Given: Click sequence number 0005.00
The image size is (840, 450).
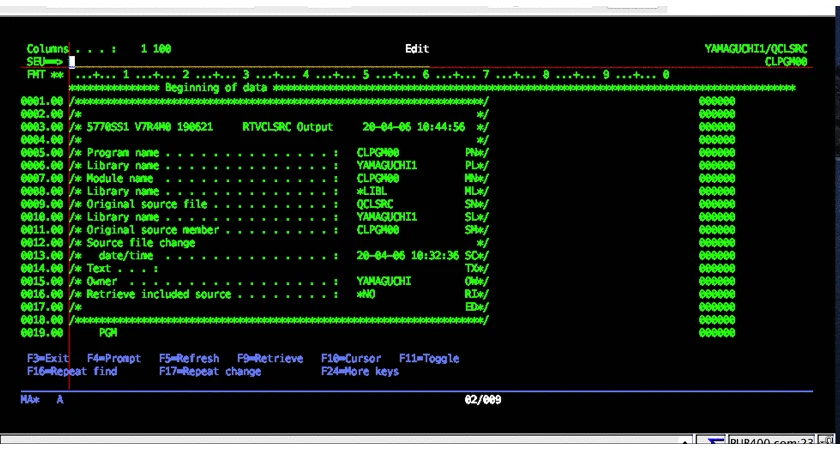Looking at the screenshot, I should 42,153.
